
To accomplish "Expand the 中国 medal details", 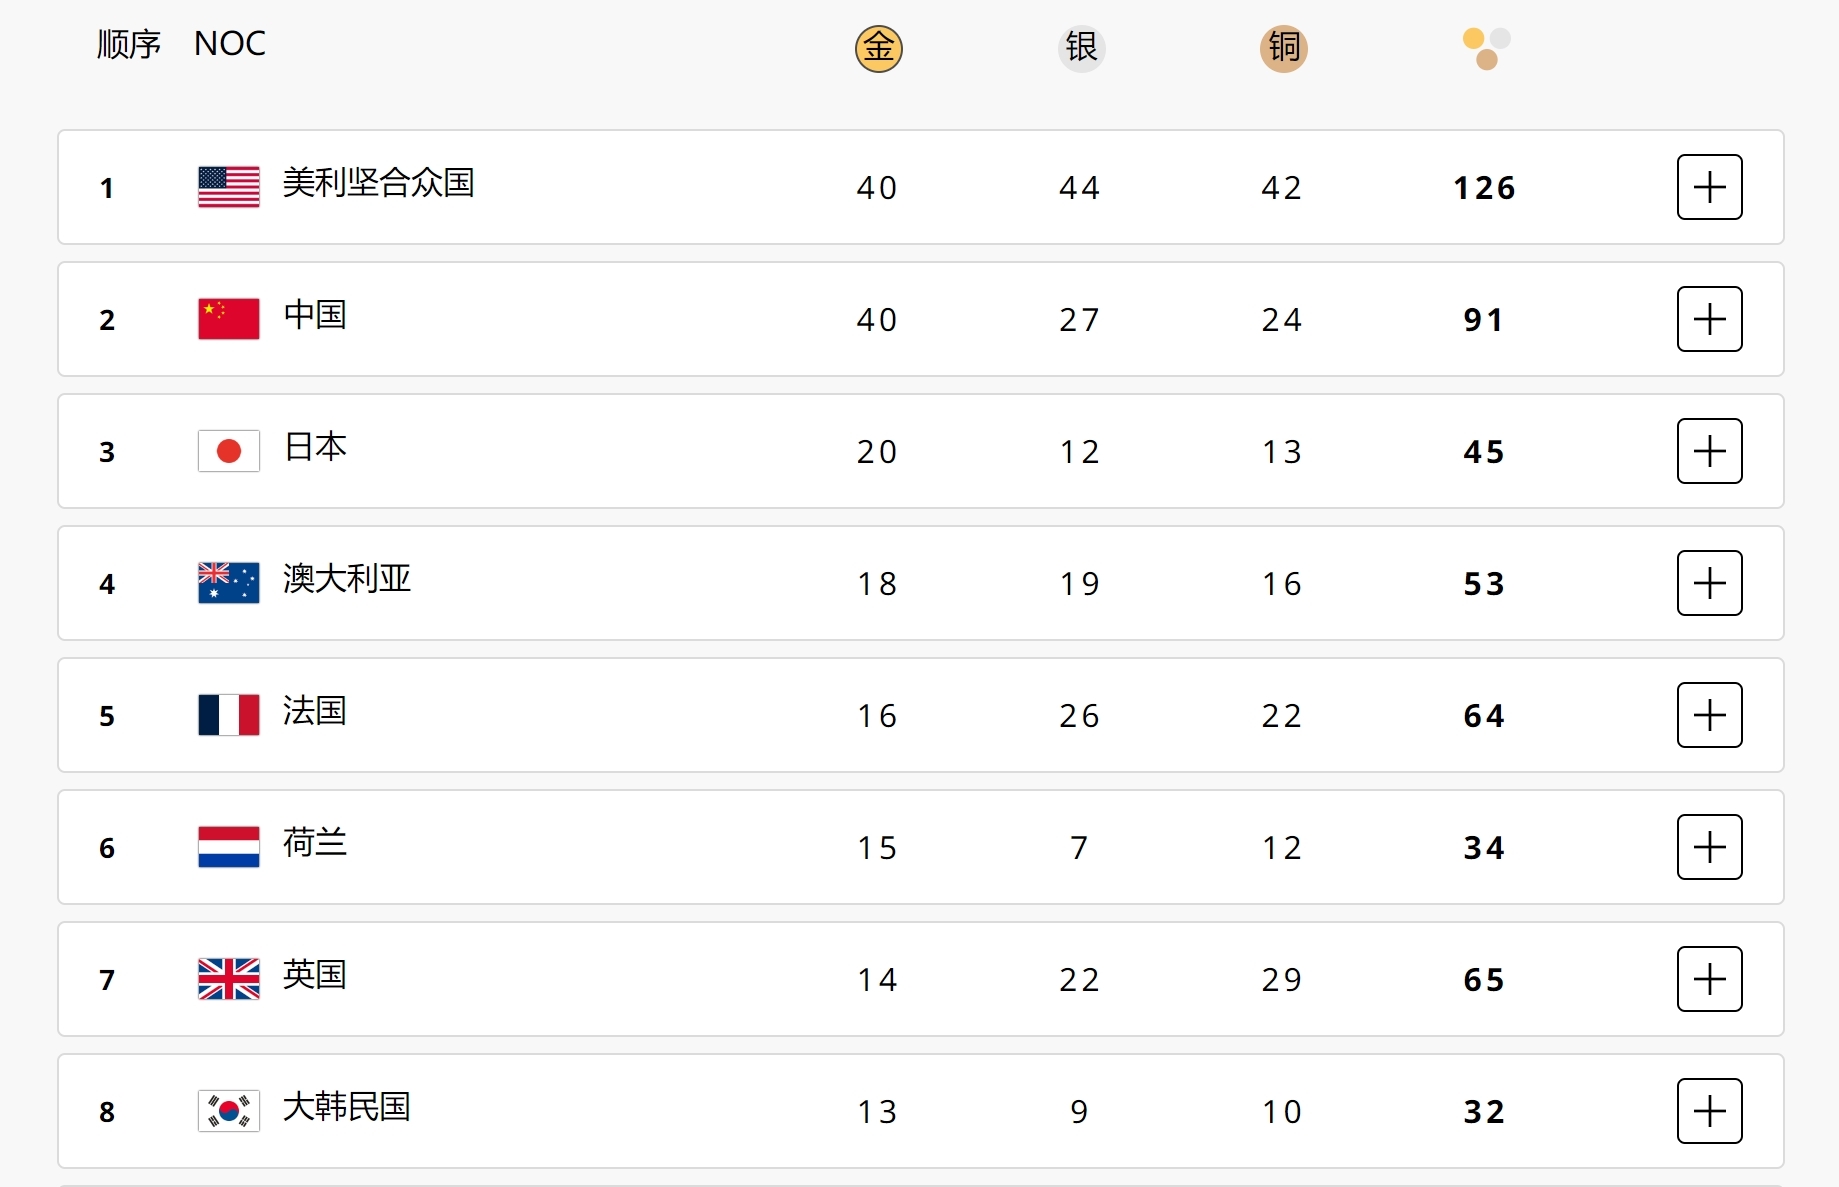I will pos(1709,319).
